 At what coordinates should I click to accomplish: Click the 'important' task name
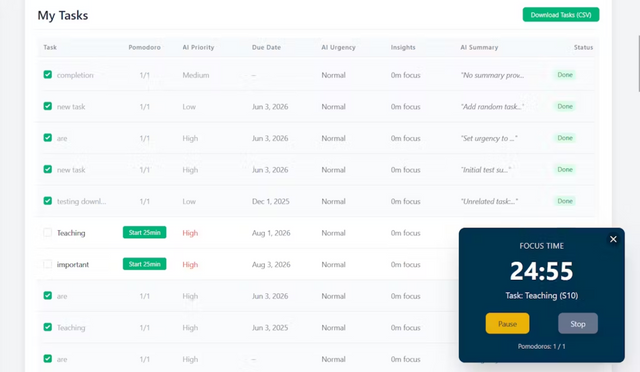tap(73, 265)
